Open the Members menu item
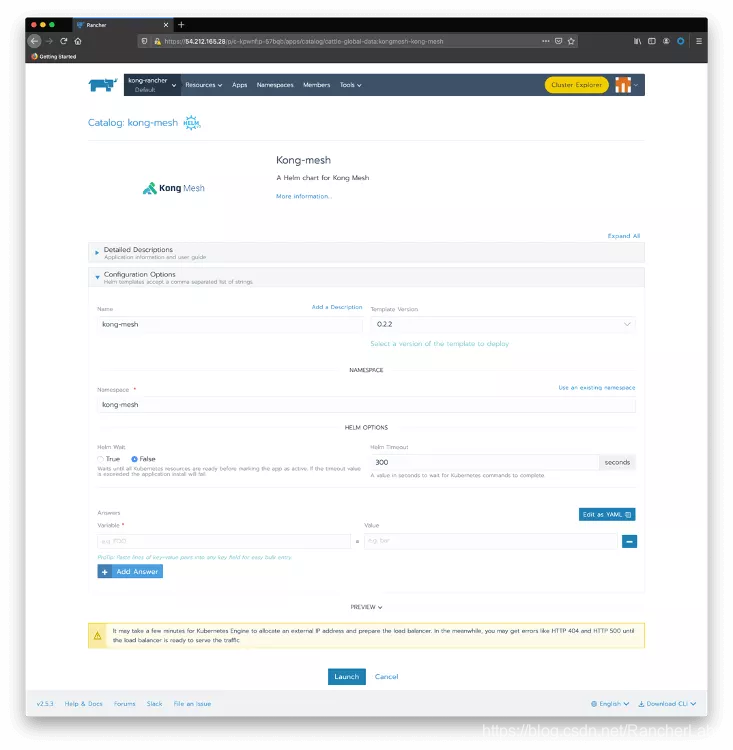Screen dimensions: 733x750 point(317,85)
